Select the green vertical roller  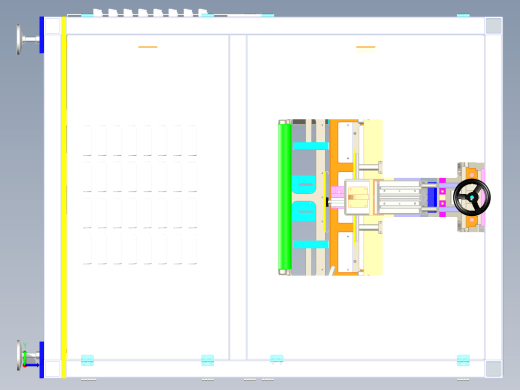tap(285, 197)
